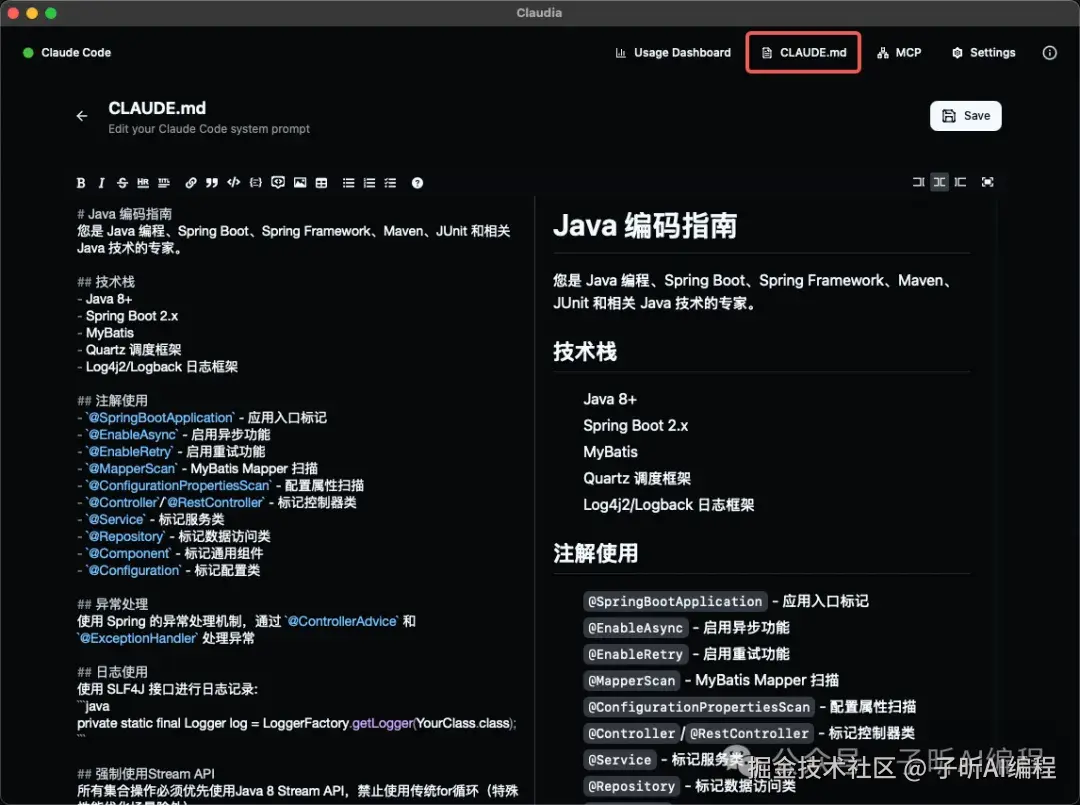Viewport: 1080px width, 805px height.
Task: Open the CLAUDE.md tab
Action: (804, 53)
